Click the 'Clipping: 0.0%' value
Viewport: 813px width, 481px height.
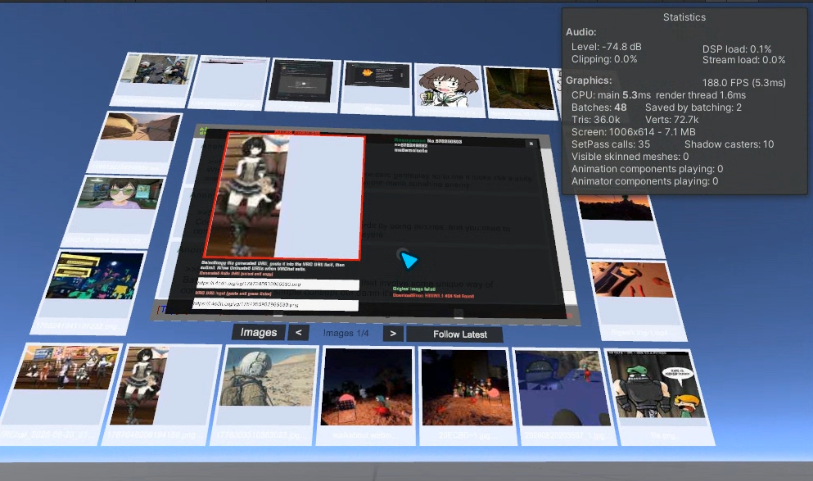(604, 59)
